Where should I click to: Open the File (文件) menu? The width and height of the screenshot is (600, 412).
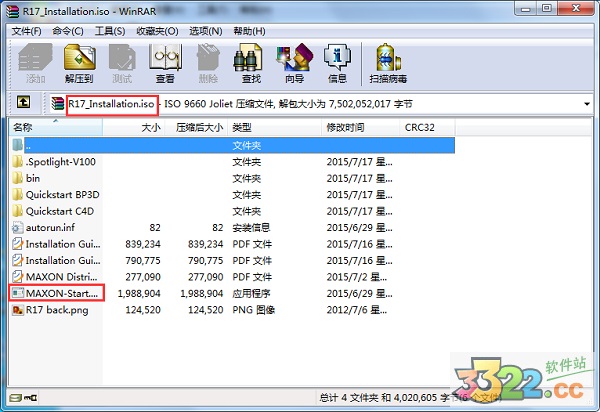[x=26, y=31]
